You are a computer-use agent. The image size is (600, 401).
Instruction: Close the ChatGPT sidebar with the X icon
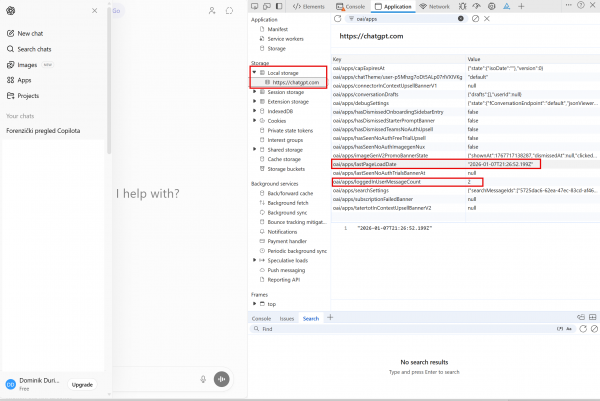(x=94, y=10)
